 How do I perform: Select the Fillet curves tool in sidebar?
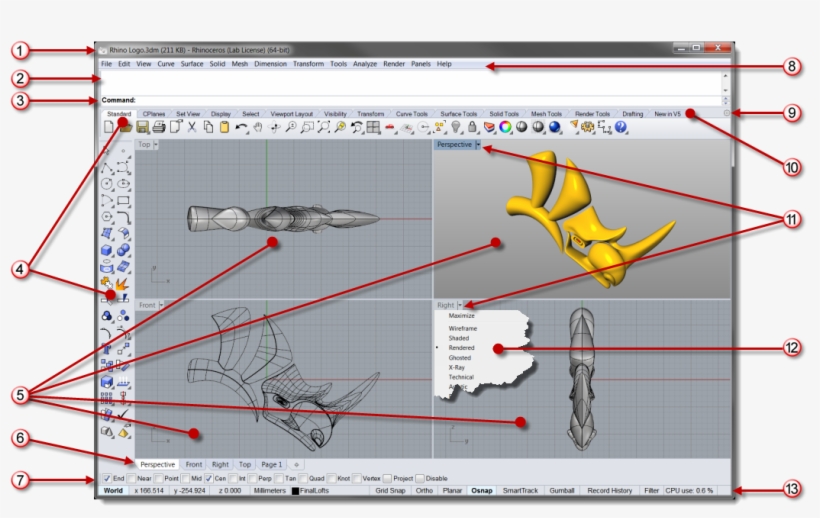[x=123, y=217]
